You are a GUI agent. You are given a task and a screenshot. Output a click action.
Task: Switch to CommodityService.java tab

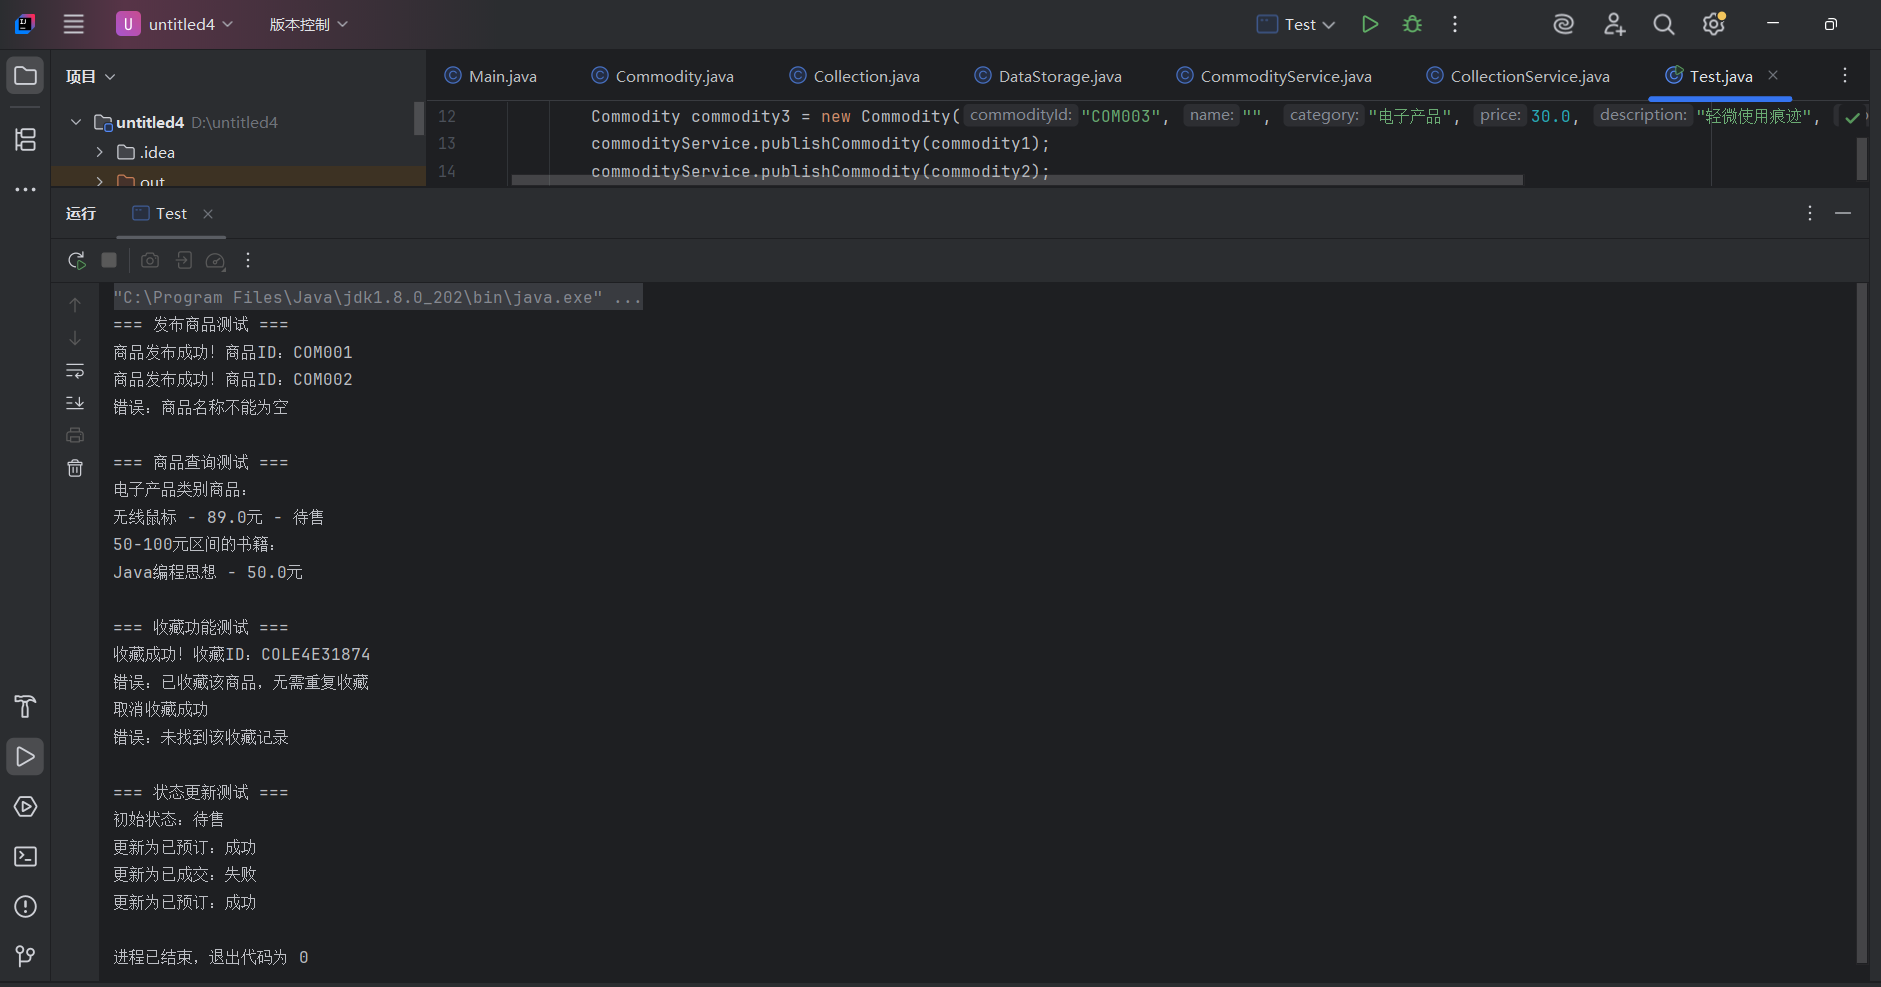(x=1274, y=76)
